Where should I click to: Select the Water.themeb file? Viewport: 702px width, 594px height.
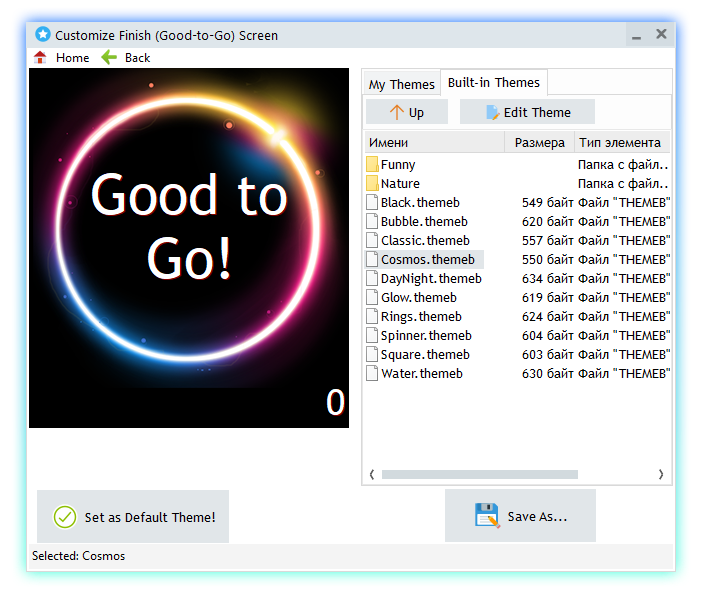point(421,373)
